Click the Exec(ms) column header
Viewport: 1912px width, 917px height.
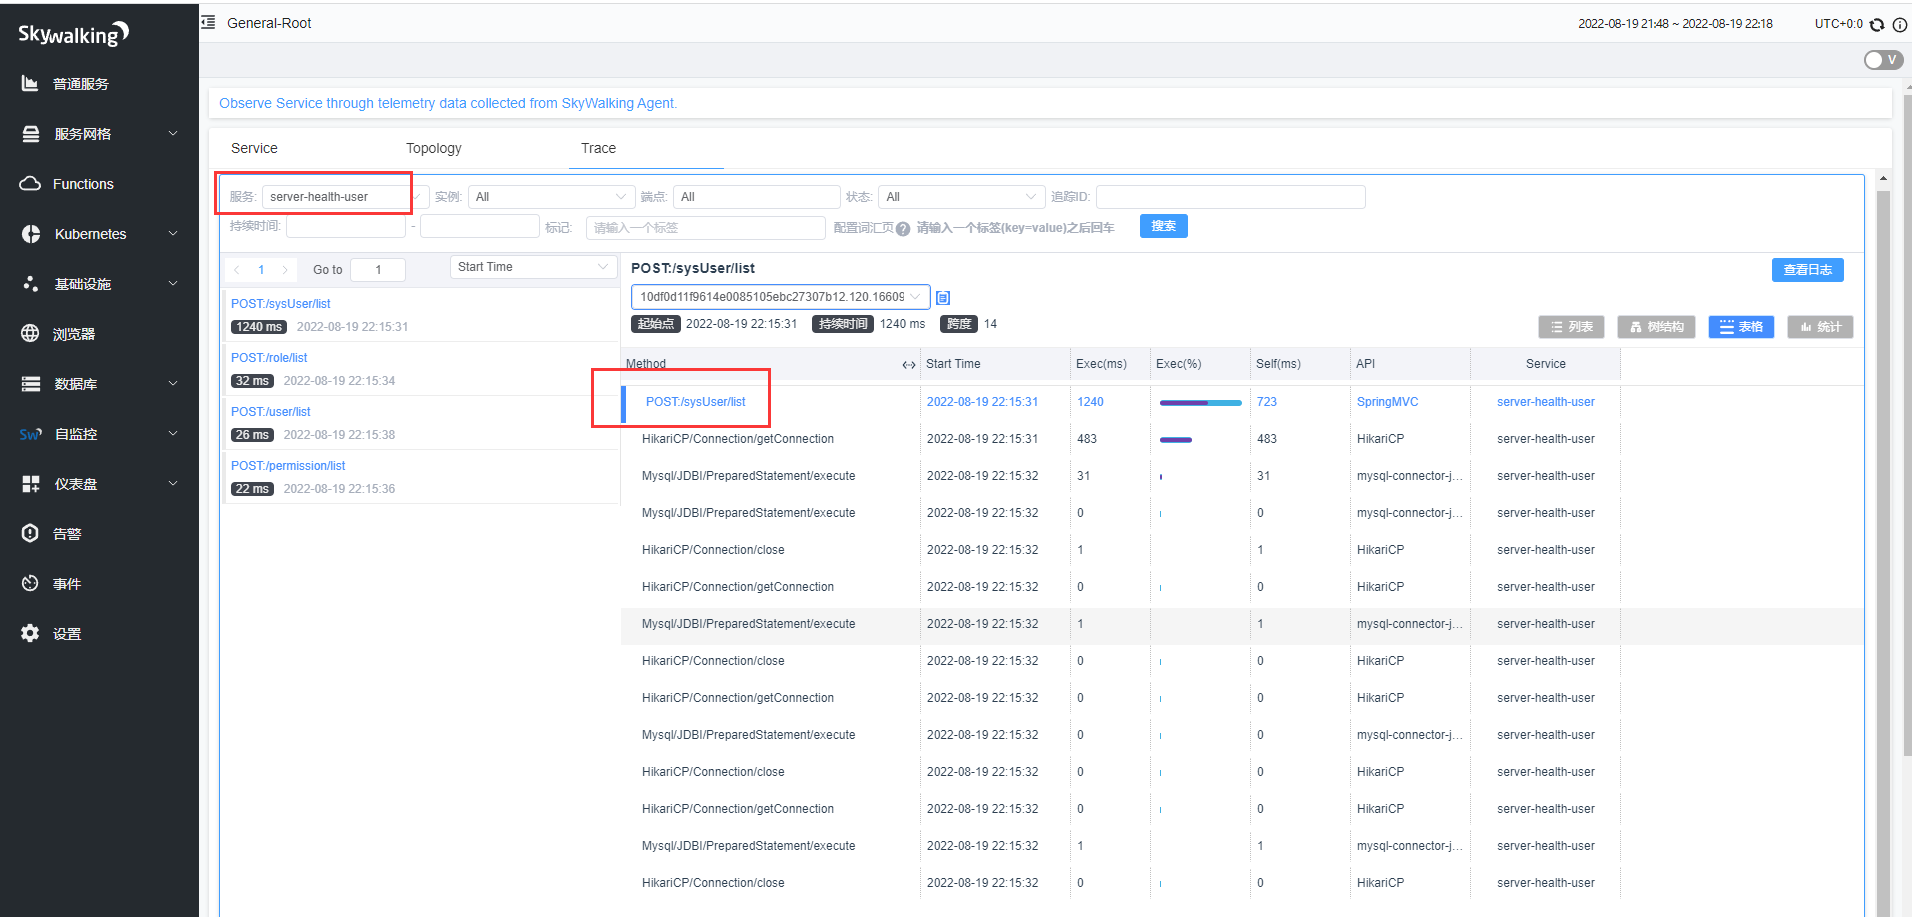click(x=1101, y=364)
